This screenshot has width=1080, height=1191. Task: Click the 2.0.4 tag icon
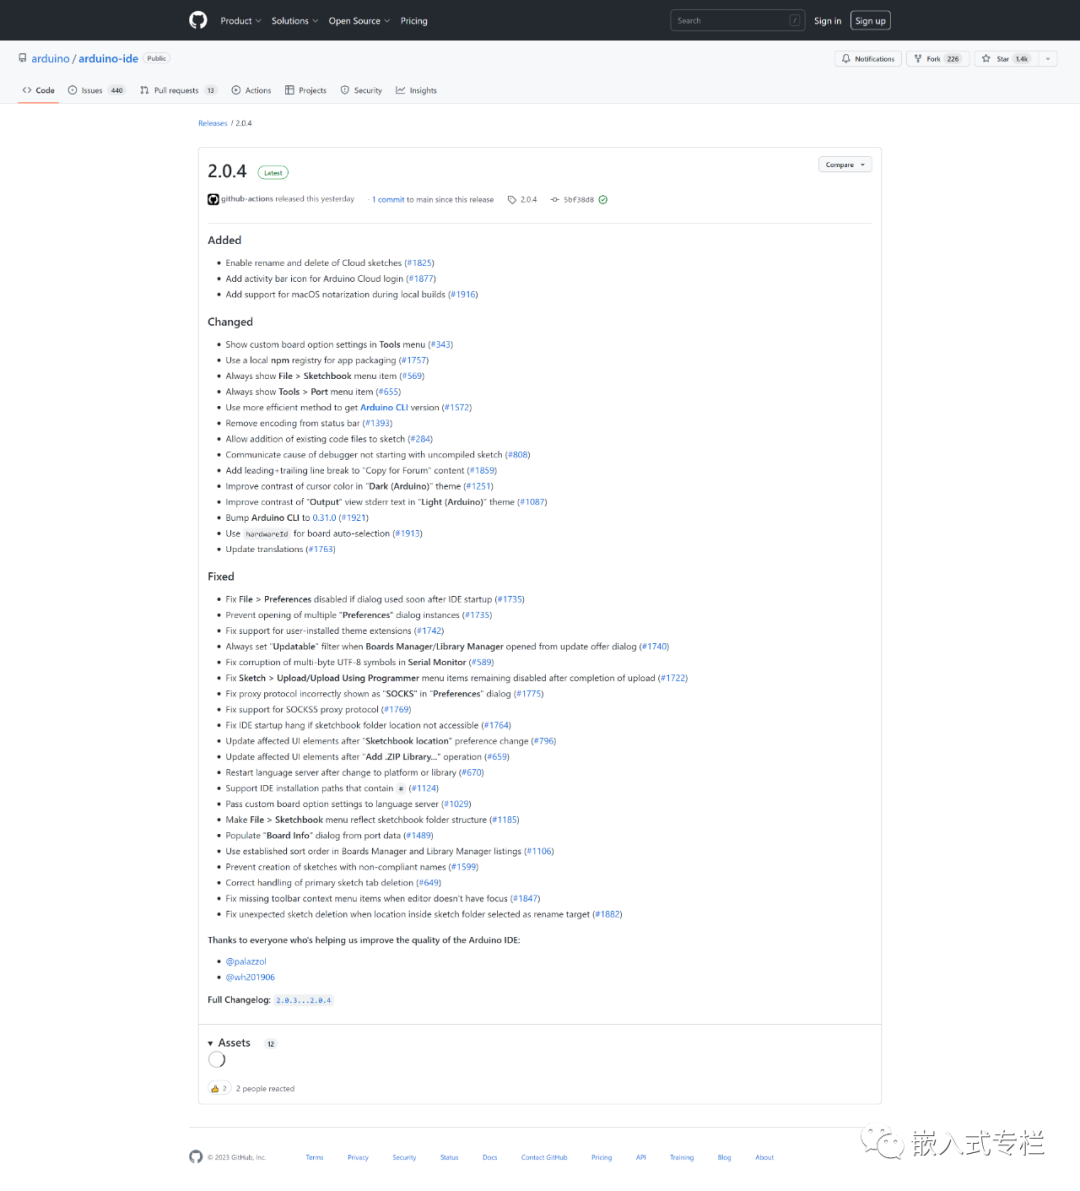pos(512,200)
